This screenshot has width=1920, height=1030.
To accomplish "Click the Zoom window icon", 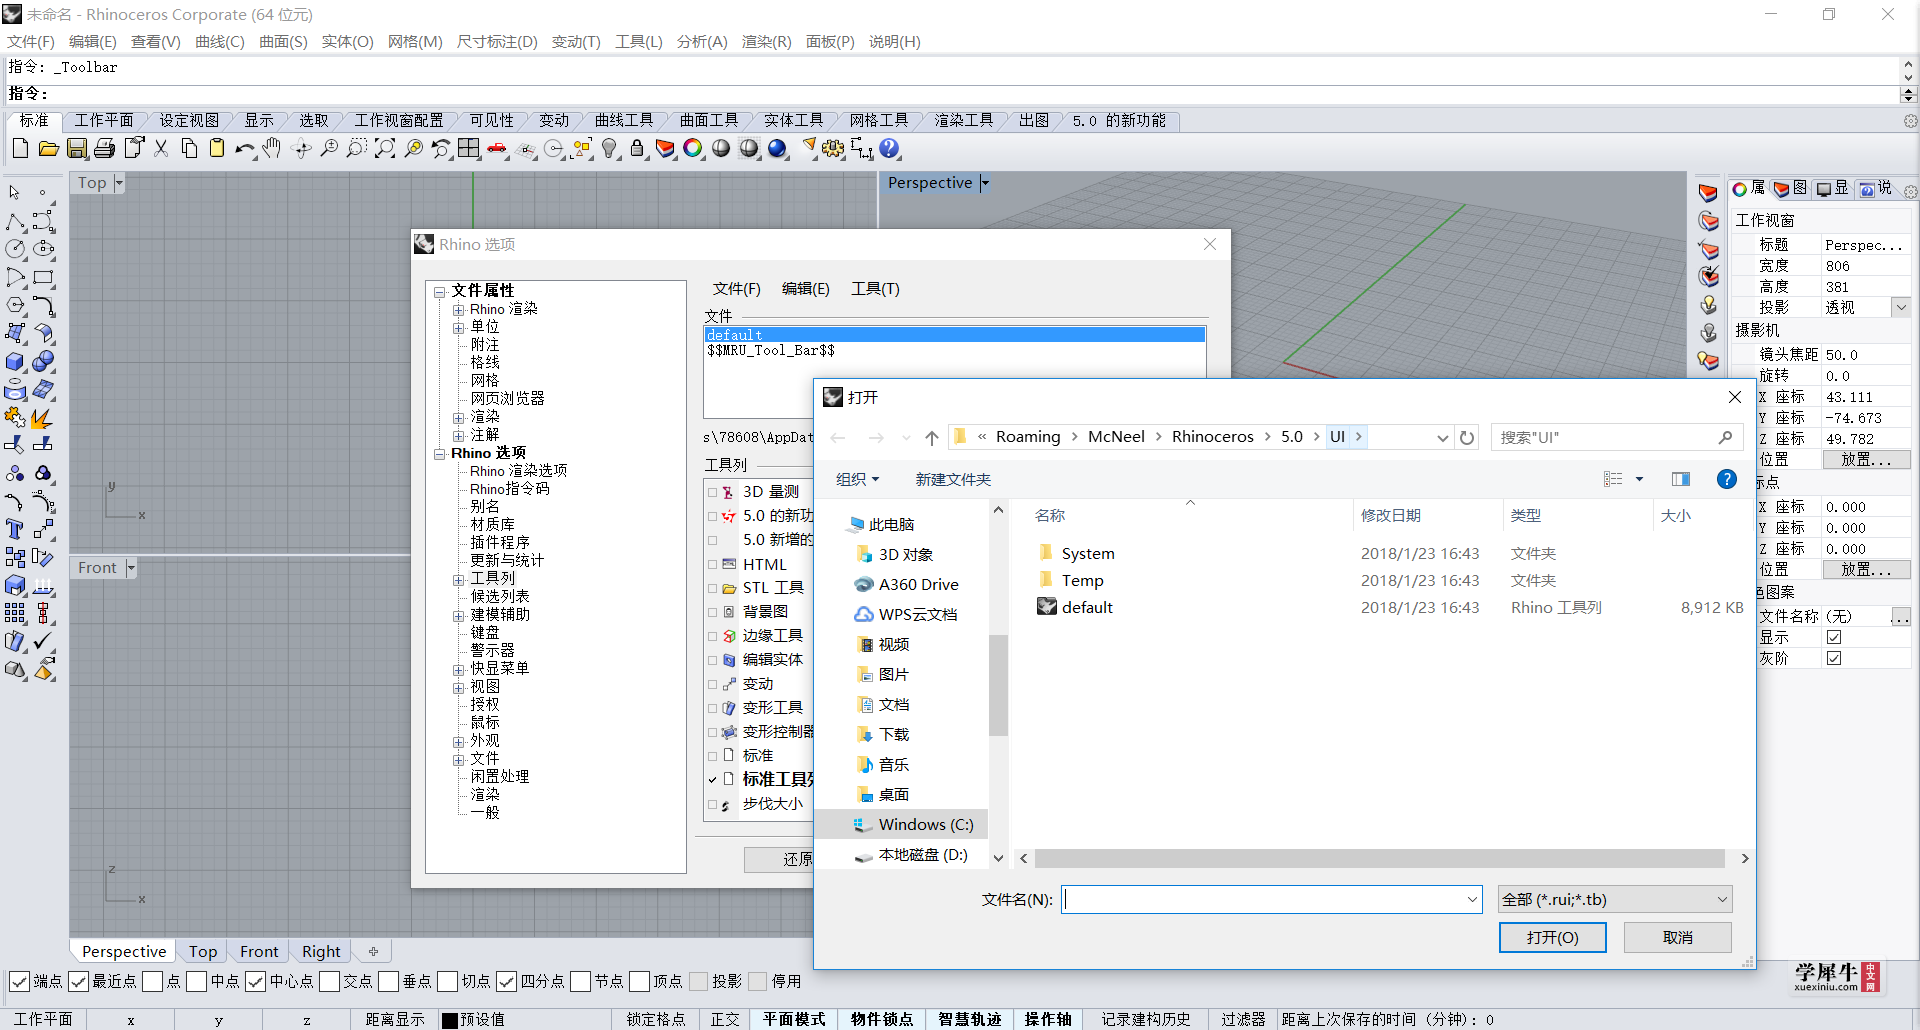I will 356,149.
